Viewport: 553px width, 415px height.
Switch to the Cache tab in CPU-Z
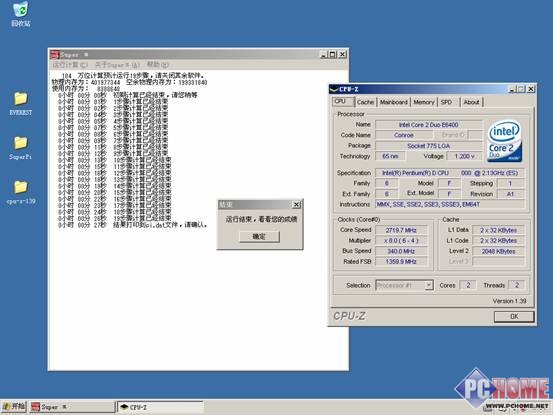[365, 102]
